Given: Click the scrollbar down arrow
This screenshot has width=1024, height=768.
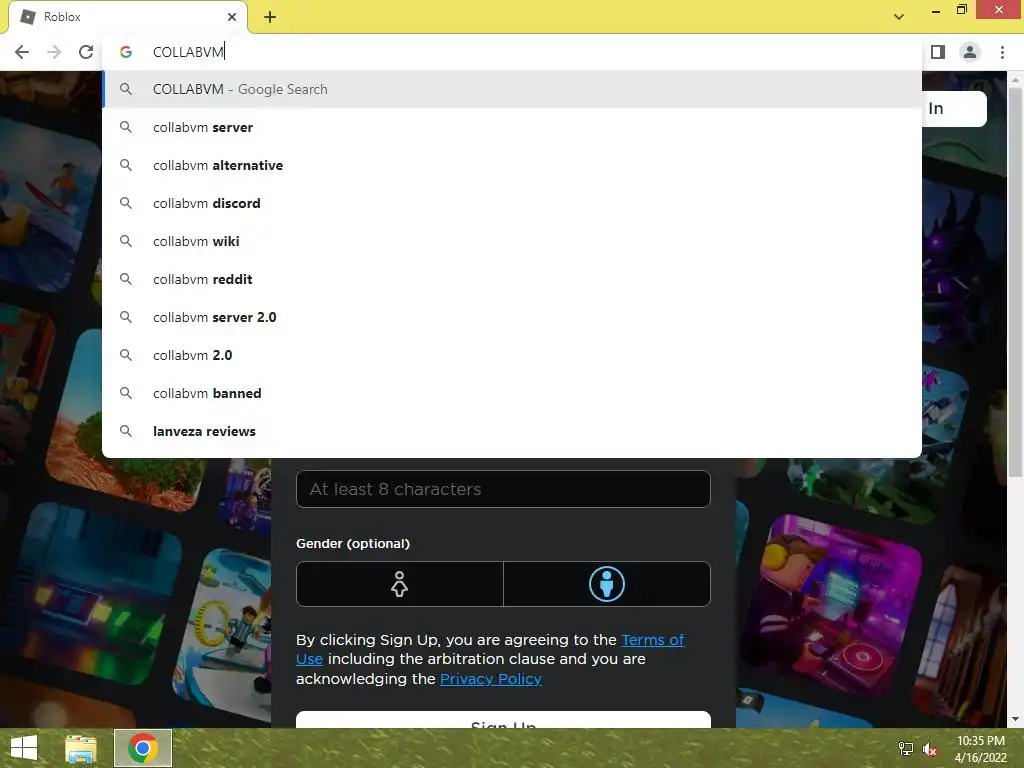Looking at the screenshot, I should pos(1015,719).
